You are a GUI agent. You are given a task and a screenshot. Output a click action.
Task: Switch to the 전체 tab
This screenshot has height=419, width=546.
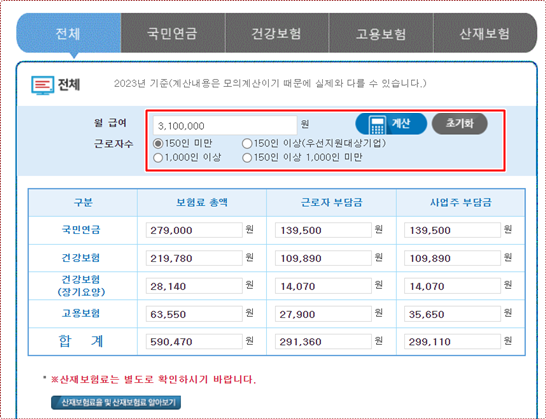pyautogui.click(x=69, y=33)
